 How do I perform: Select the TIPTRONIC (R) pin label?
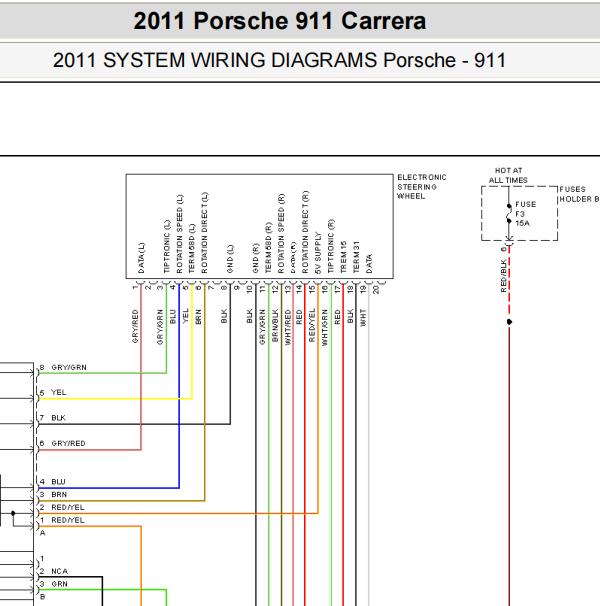coord(331,246)
